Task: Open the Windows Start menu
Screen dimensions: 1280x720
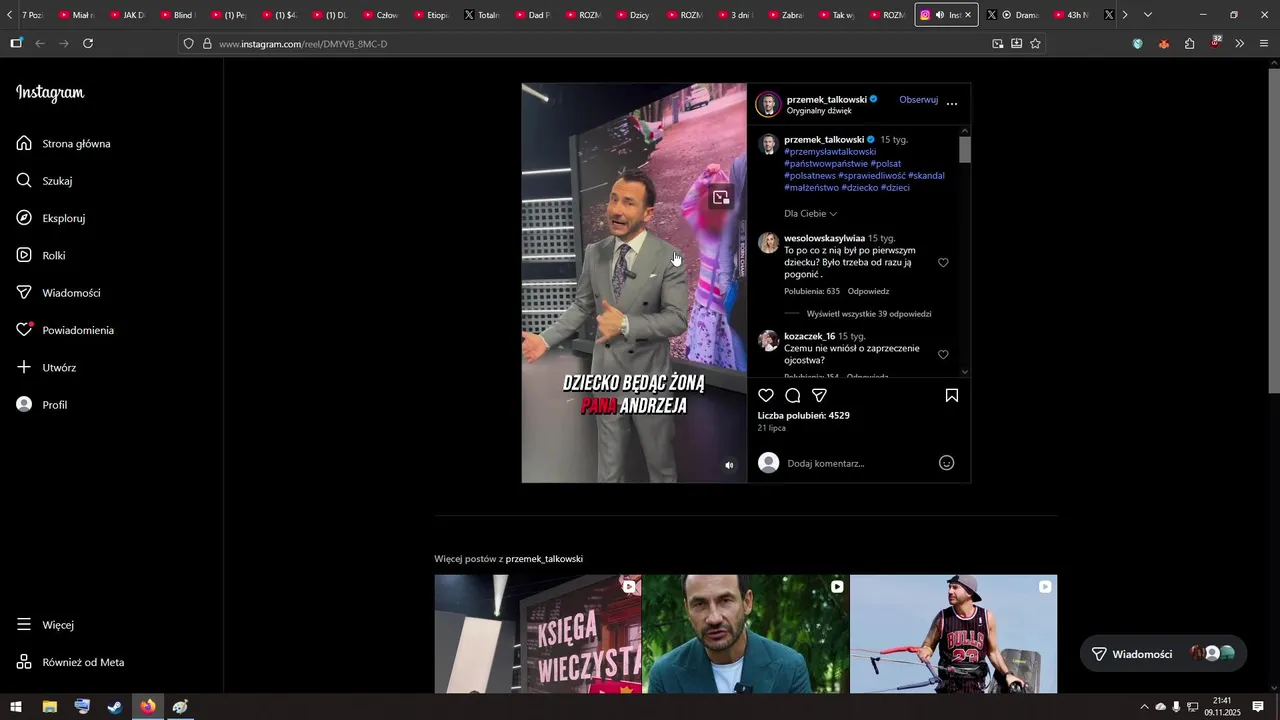Action: pos(16,707)
